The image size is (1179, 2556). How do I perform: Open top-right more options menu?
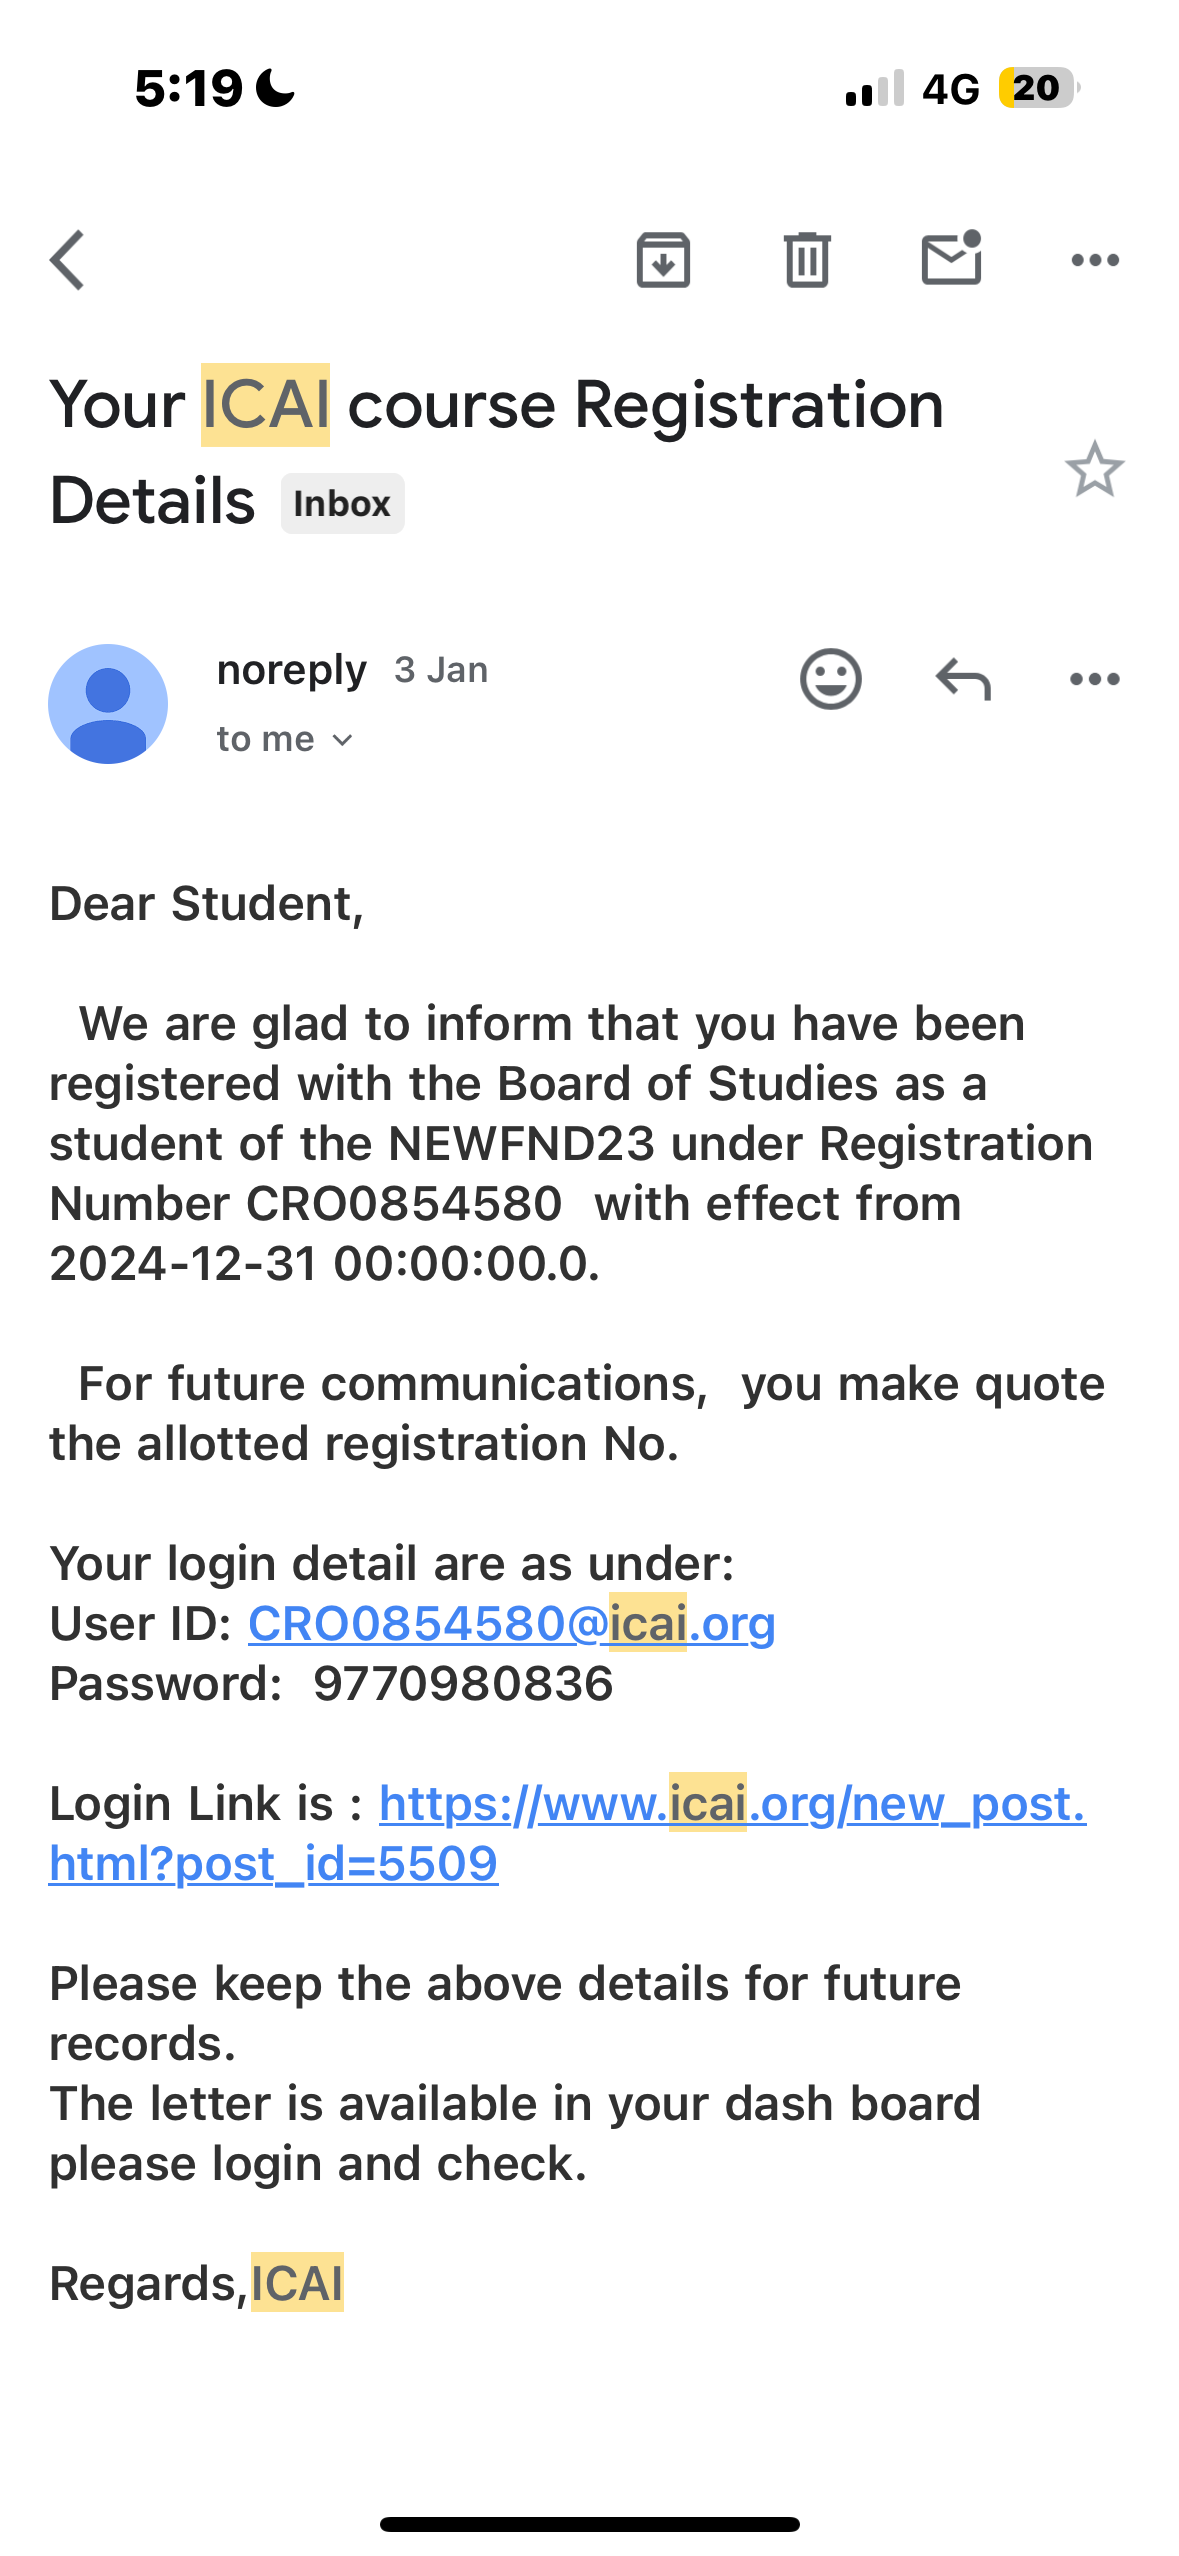click(1095, 261)
